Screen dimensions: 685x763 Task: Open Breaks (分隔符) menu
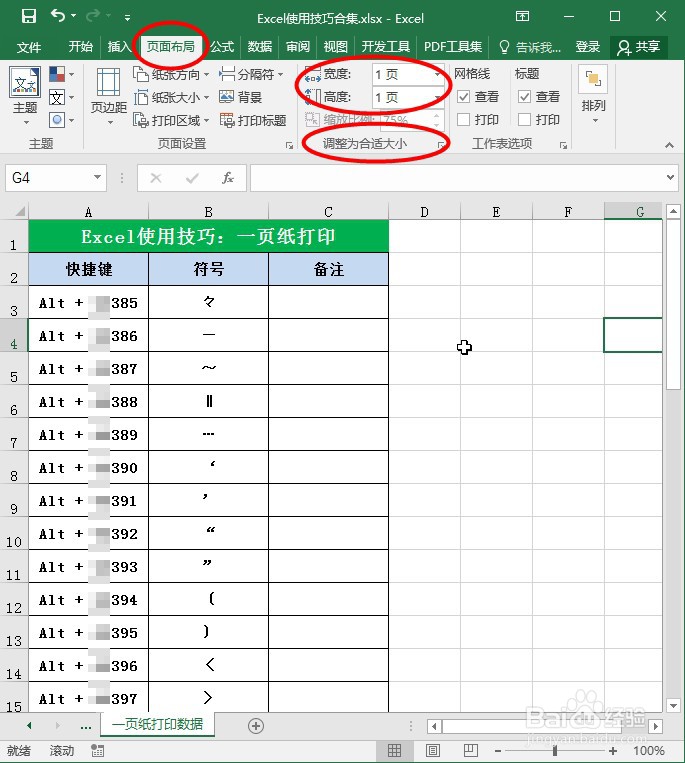[x=251, y=74]
